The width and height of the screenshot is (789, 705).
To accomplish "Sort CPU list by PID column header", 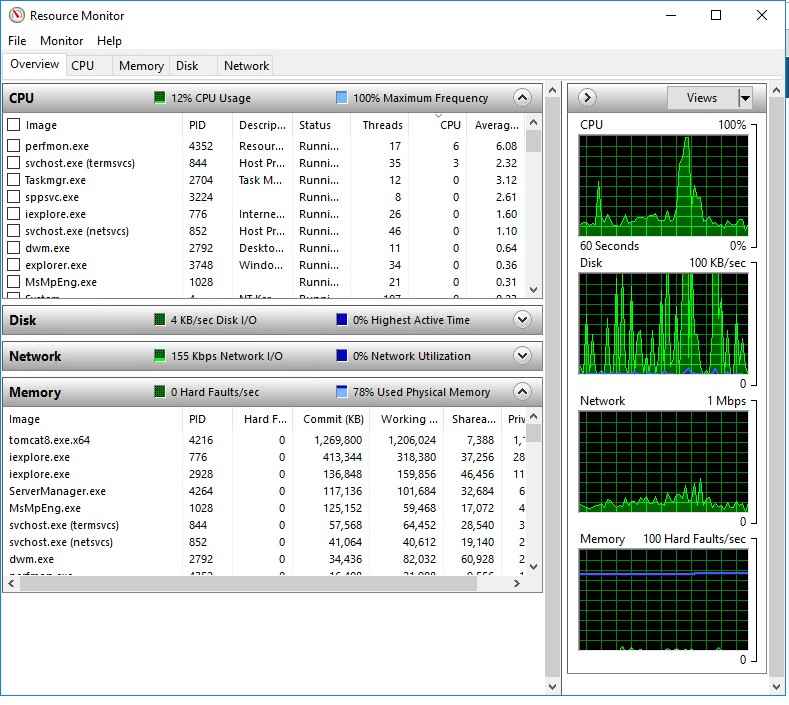I will coord(207,125).
